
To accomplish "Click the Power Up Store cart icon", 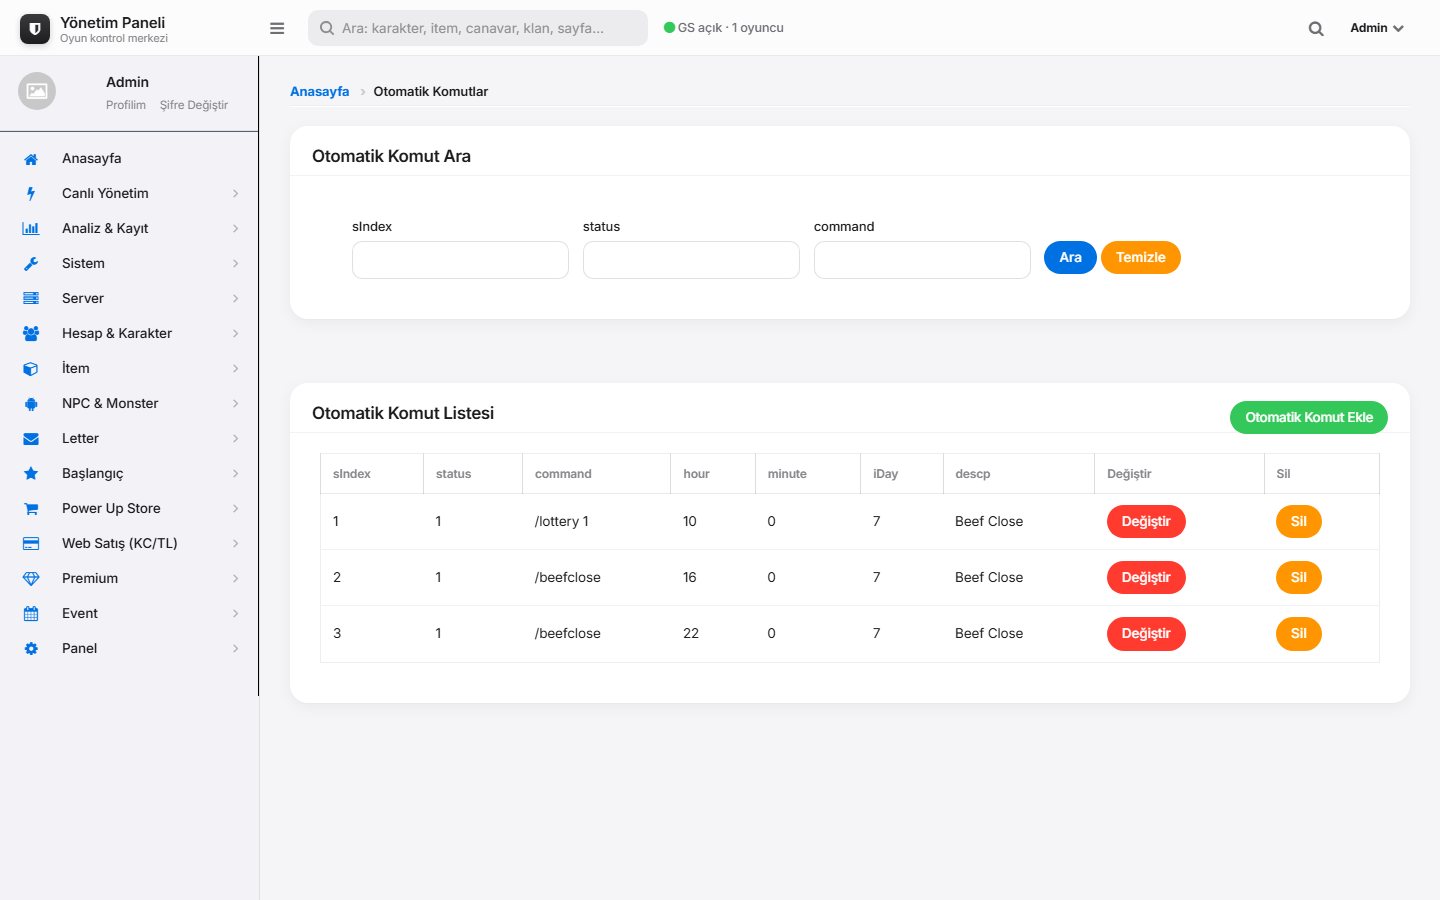I will coord(31,509).
